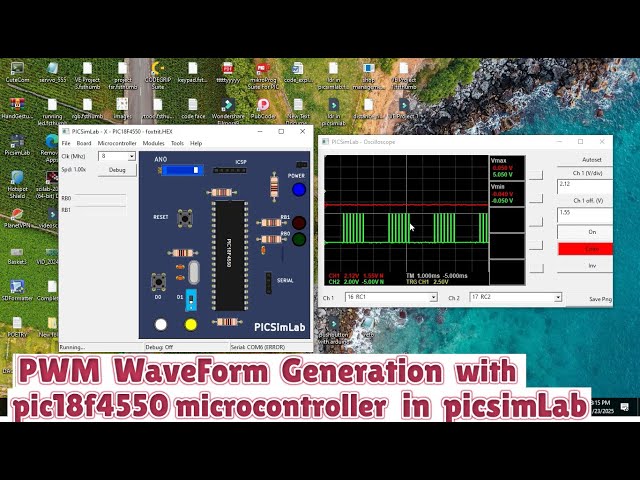This screenshot has width=640, height=480.
Task: Open the code face desktop file
Action: [x=193, y=109]
